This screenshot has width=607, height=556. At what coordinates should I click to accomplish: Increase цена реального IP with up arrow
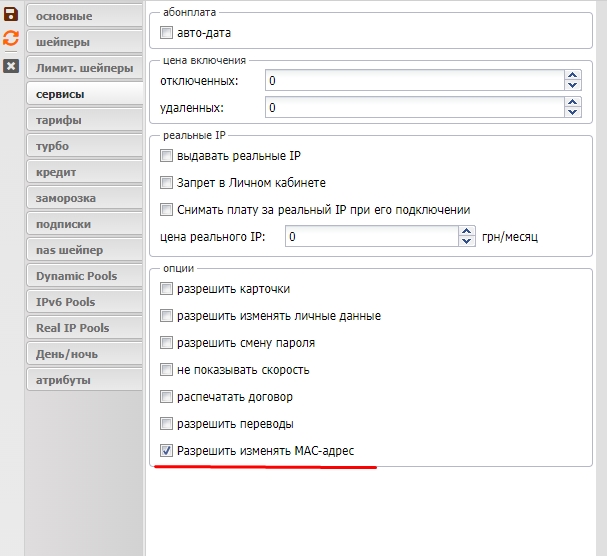click(x=466, y=232)
